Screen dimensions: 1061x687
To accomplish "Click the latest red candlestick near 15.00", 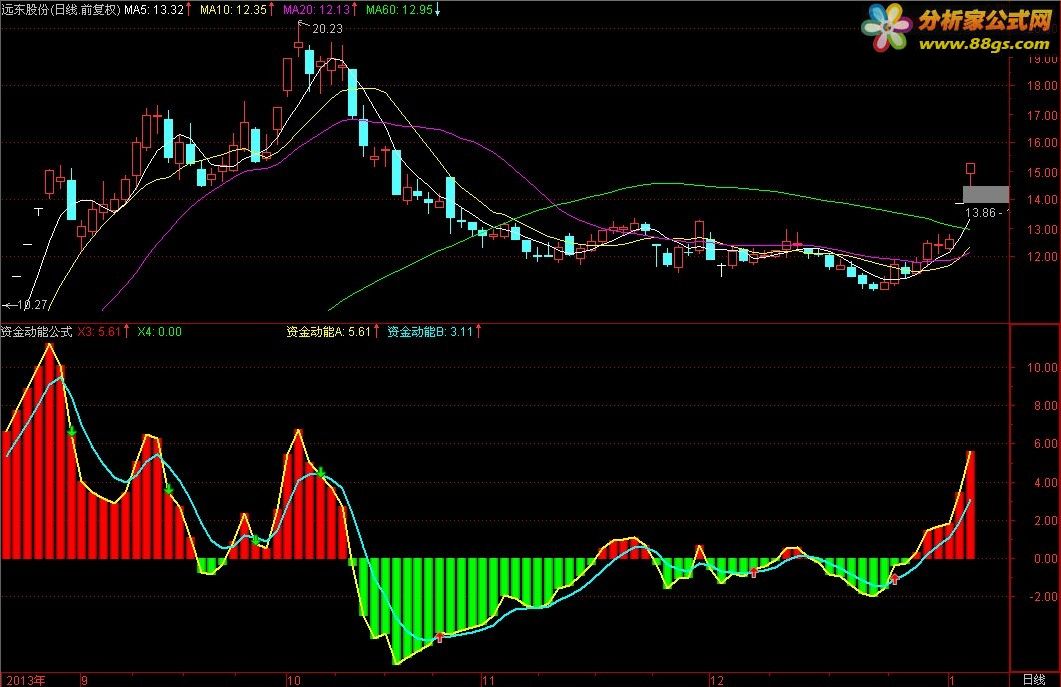I will point(970,169).
